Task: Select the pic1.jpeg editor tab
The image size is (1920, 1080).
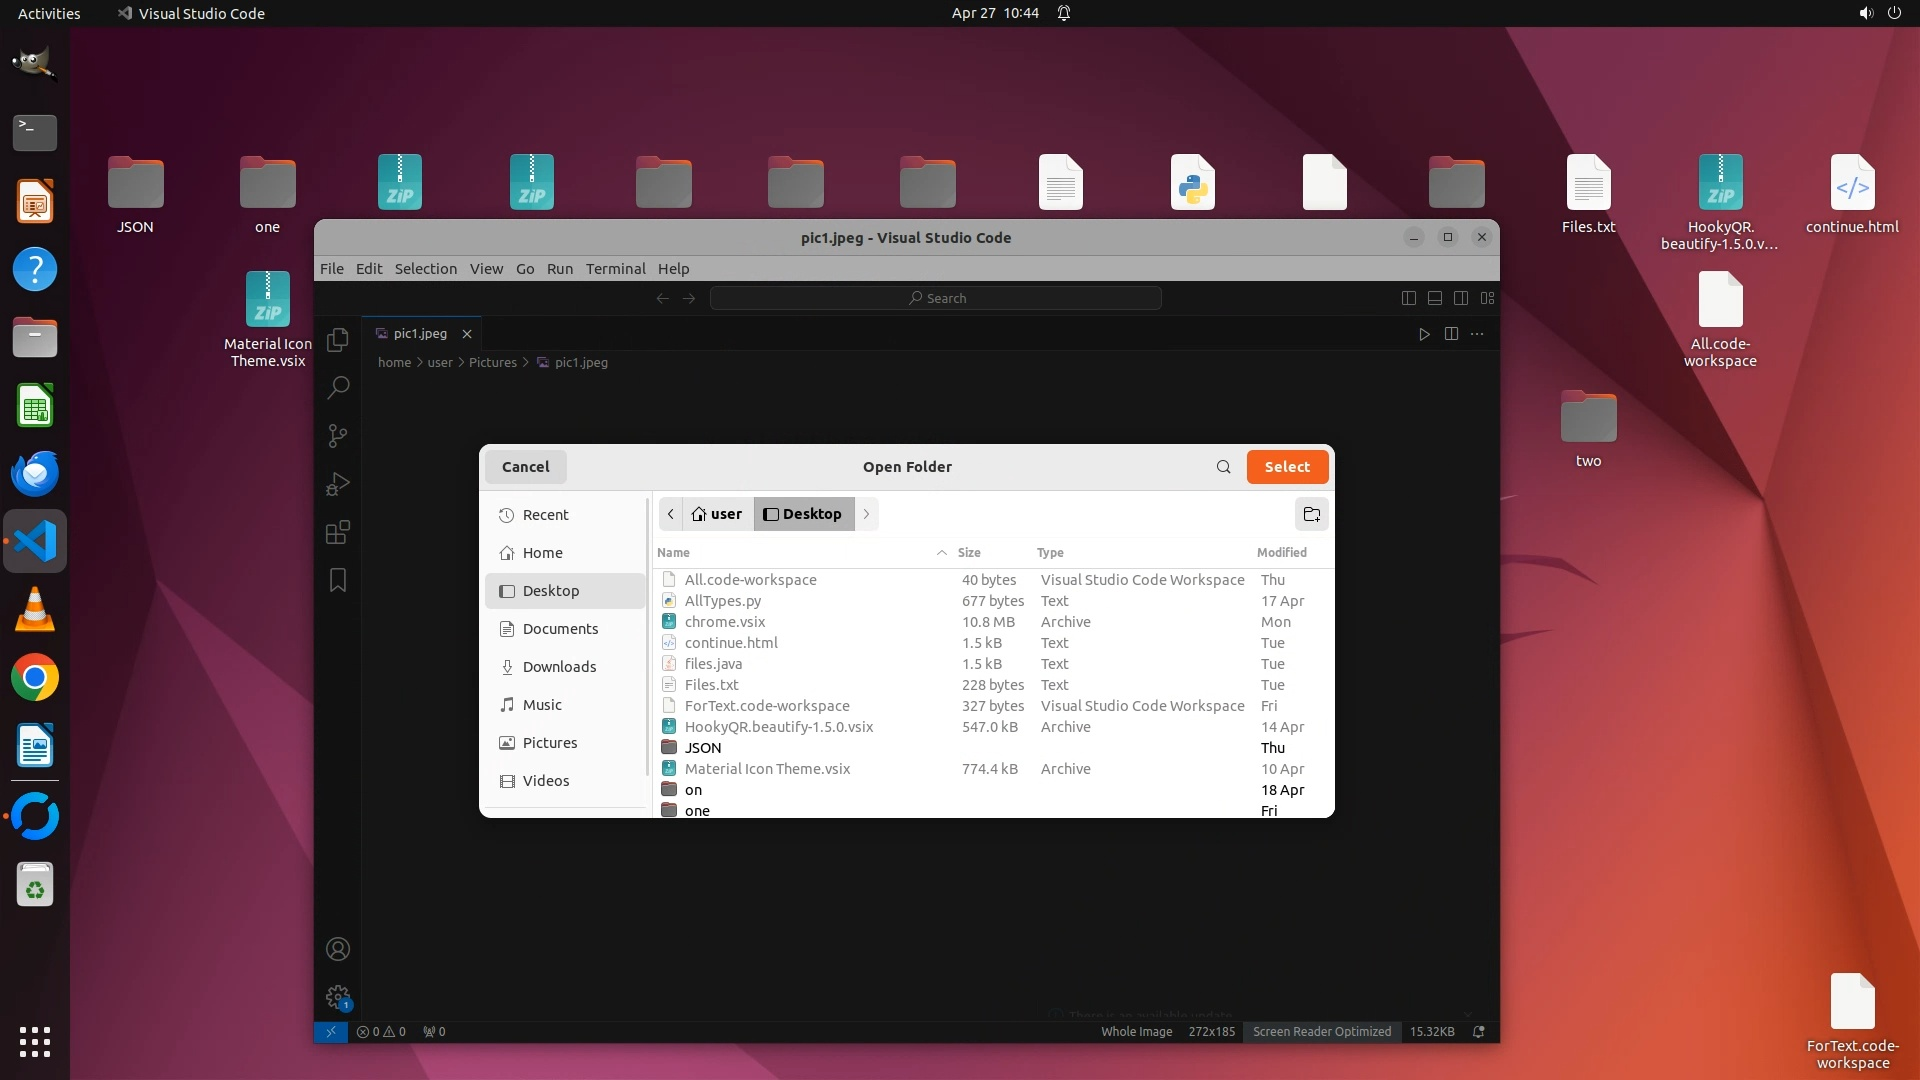Action: (x=420, y=334)
